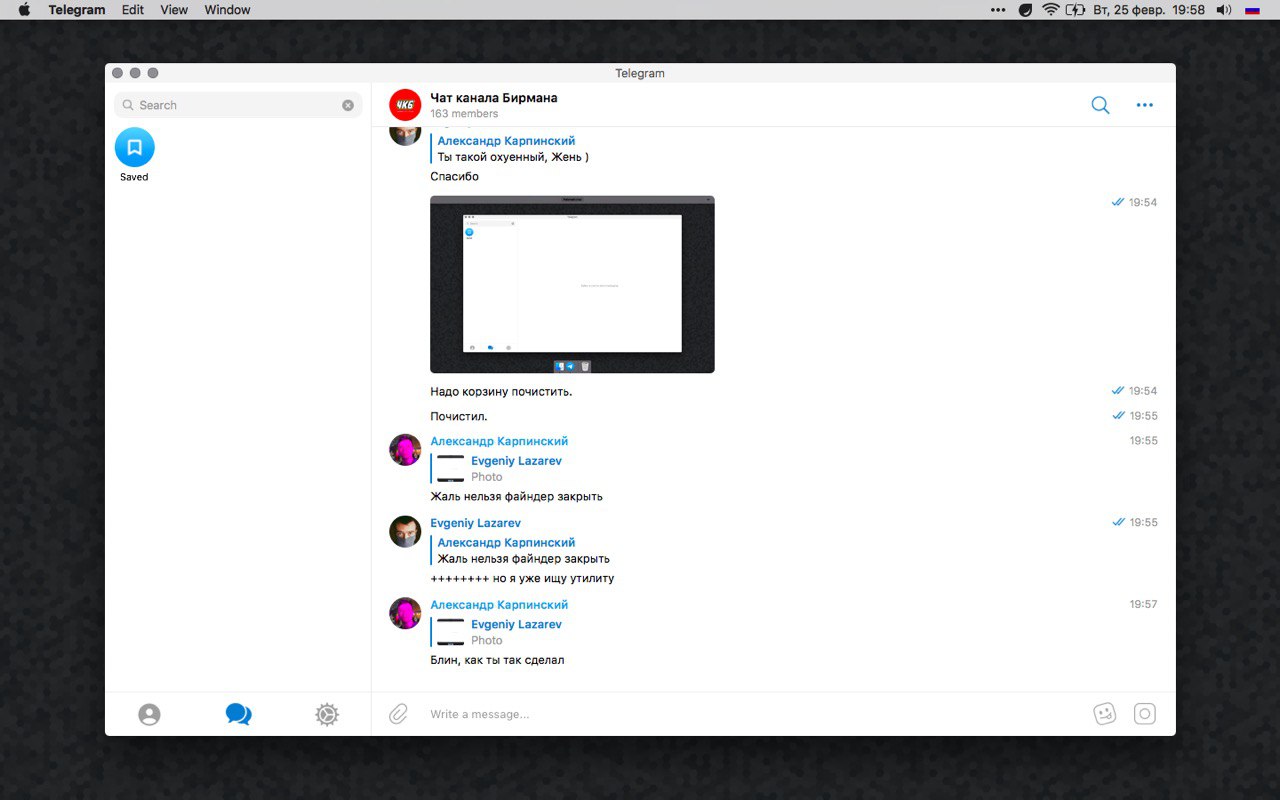Click the message '++++++++ но я уже ищу утилиту'
The image size is (1280, 800).
522,578
